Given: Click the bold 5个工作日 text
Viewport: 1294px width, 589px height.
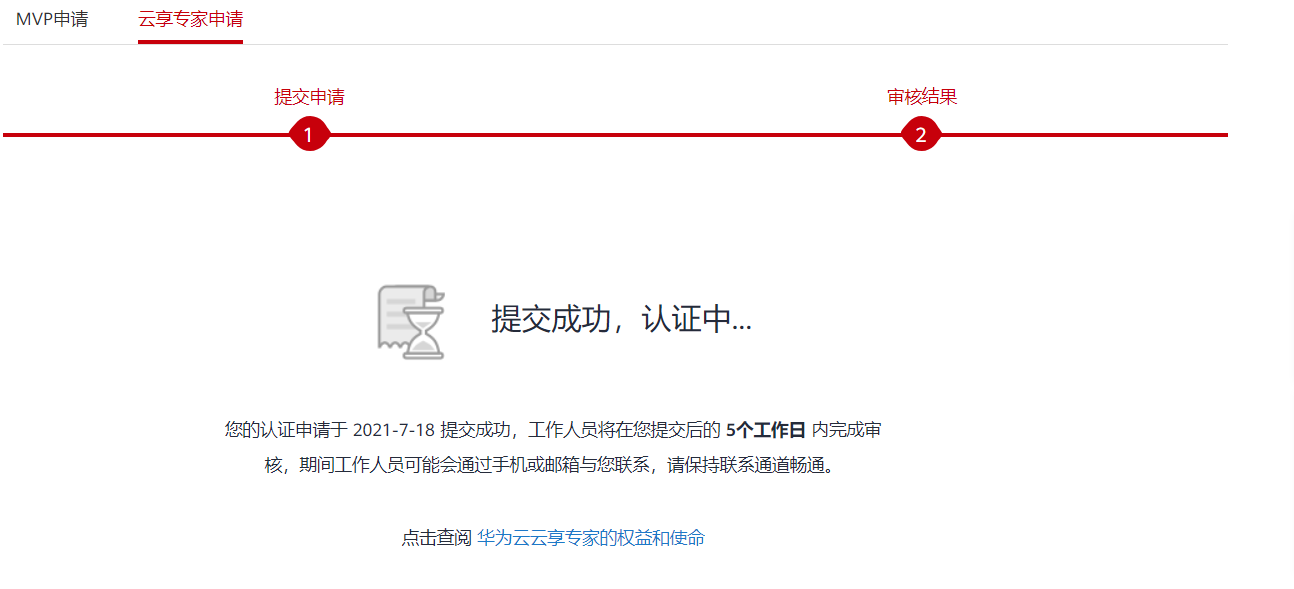Looking at the screenshot, I should click(766, 430).
